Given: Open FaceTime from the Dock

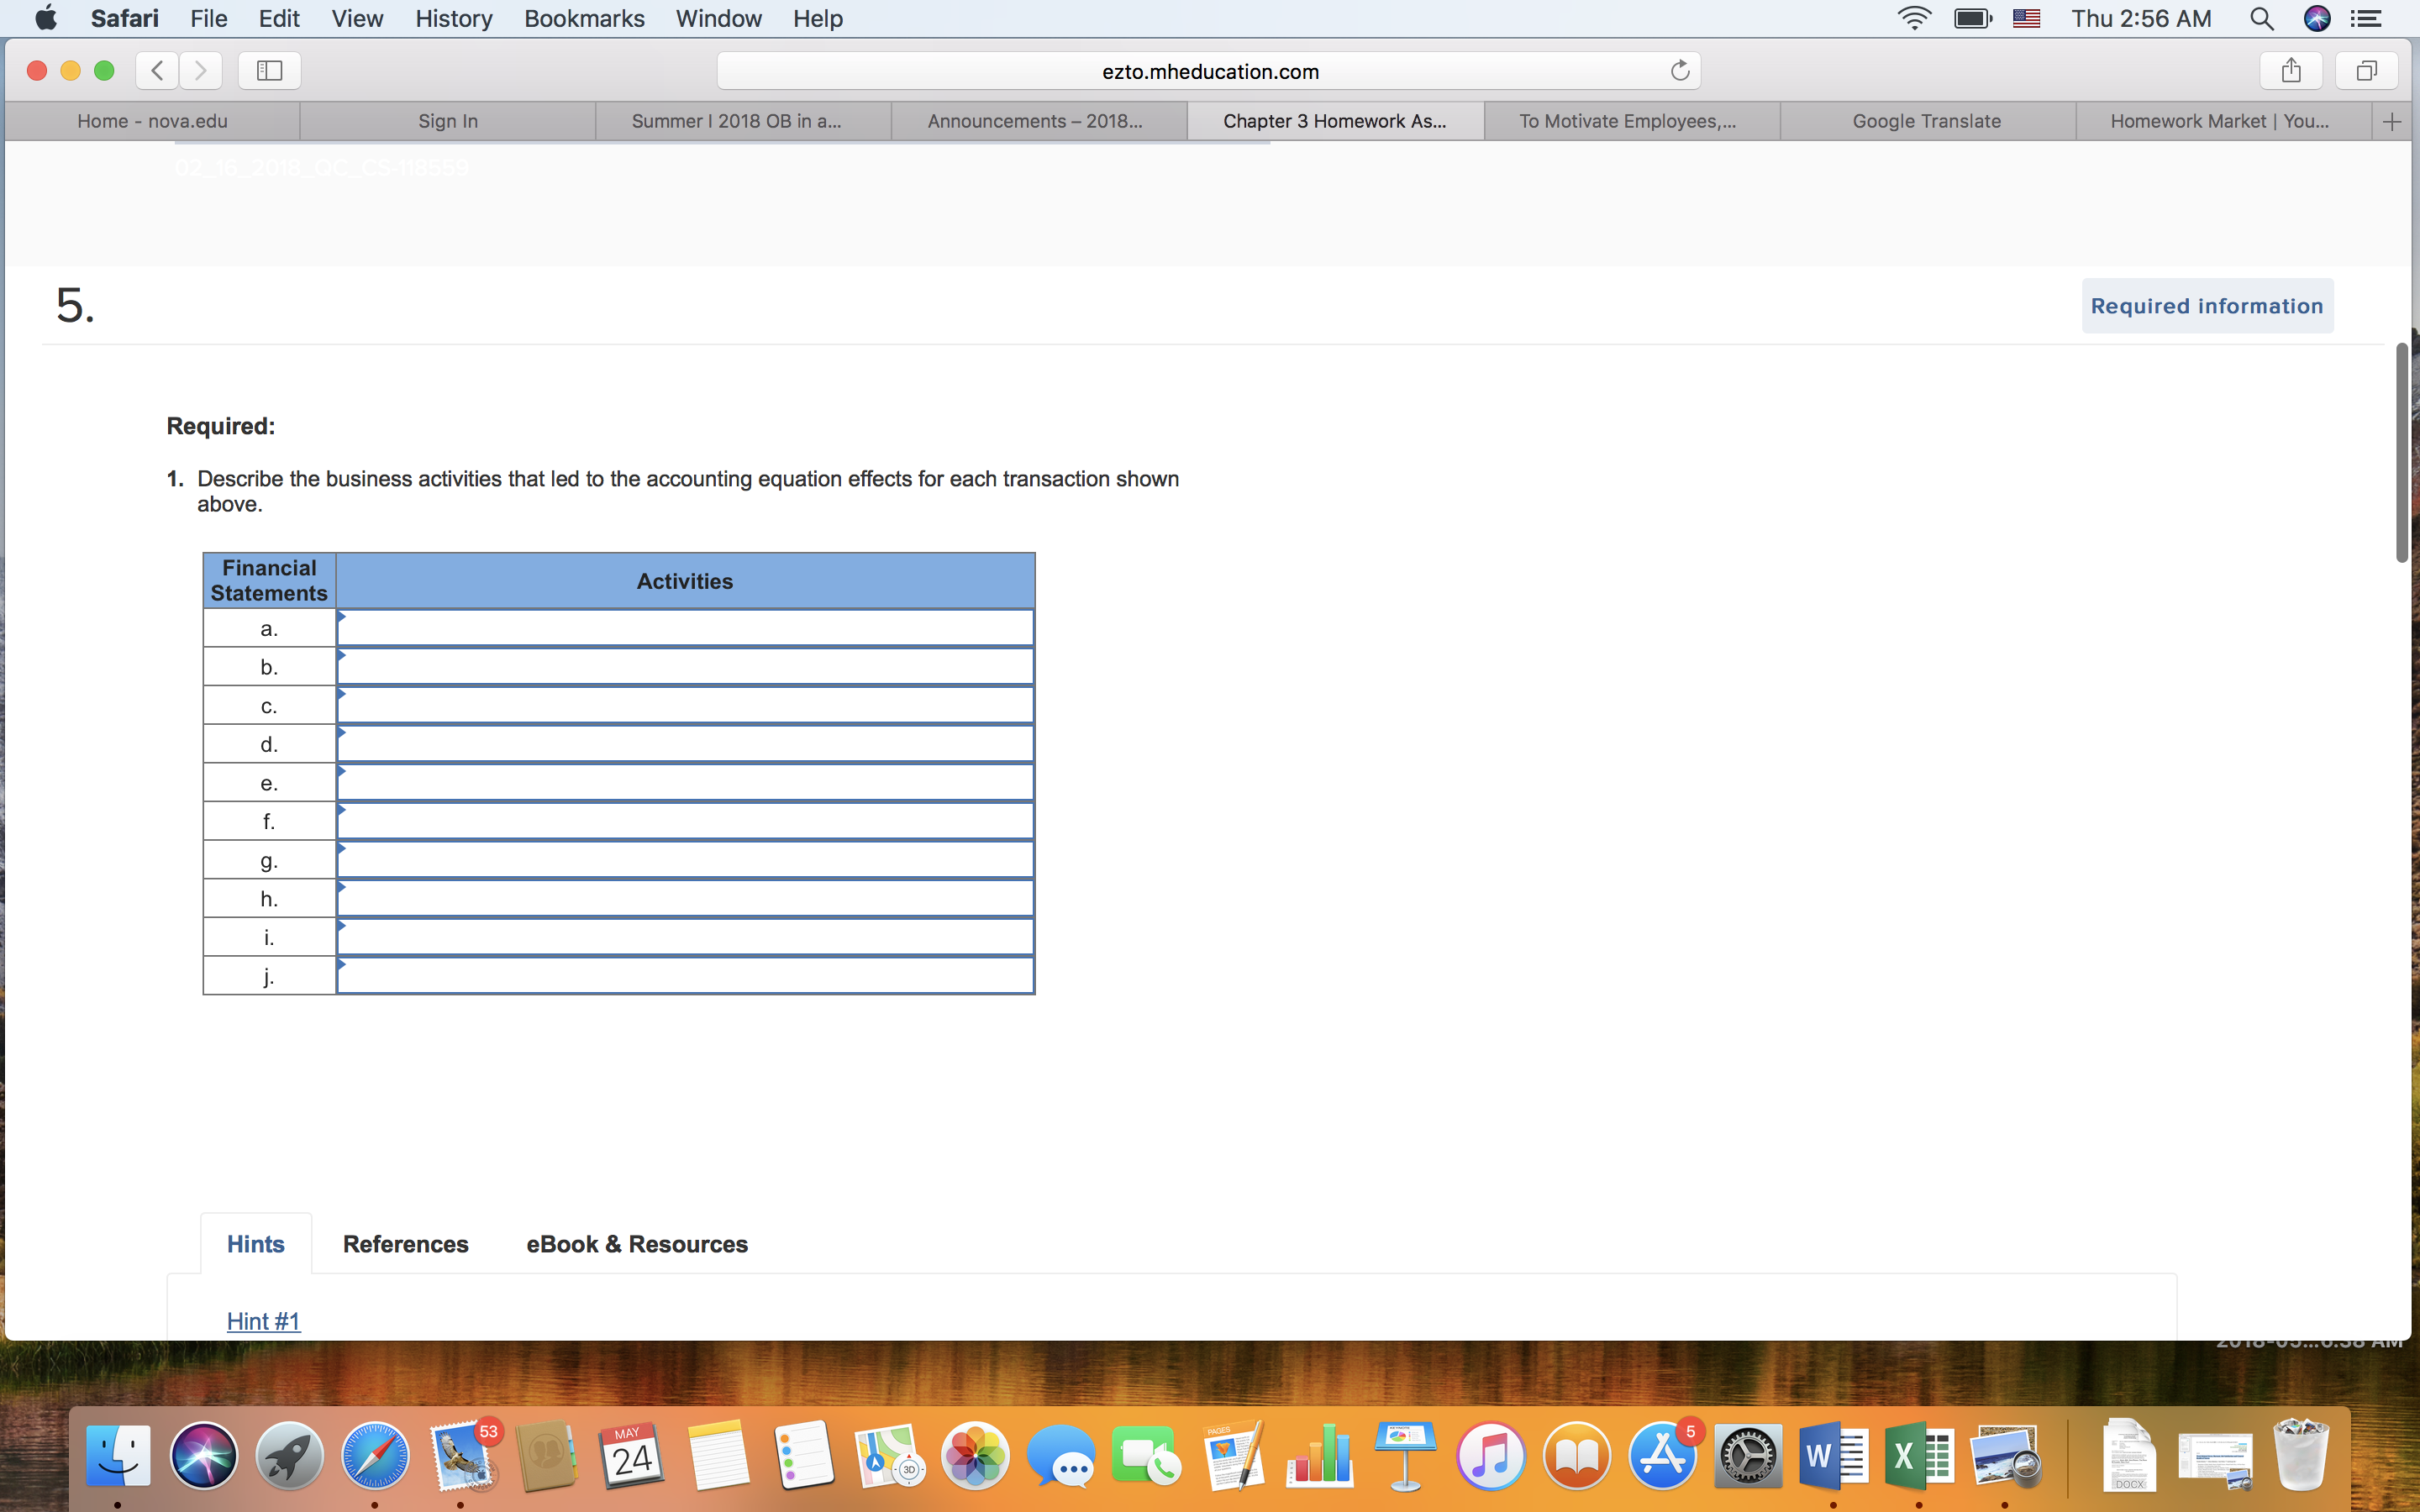Looking at the screenshot, I should [x=1147, y=1455].
